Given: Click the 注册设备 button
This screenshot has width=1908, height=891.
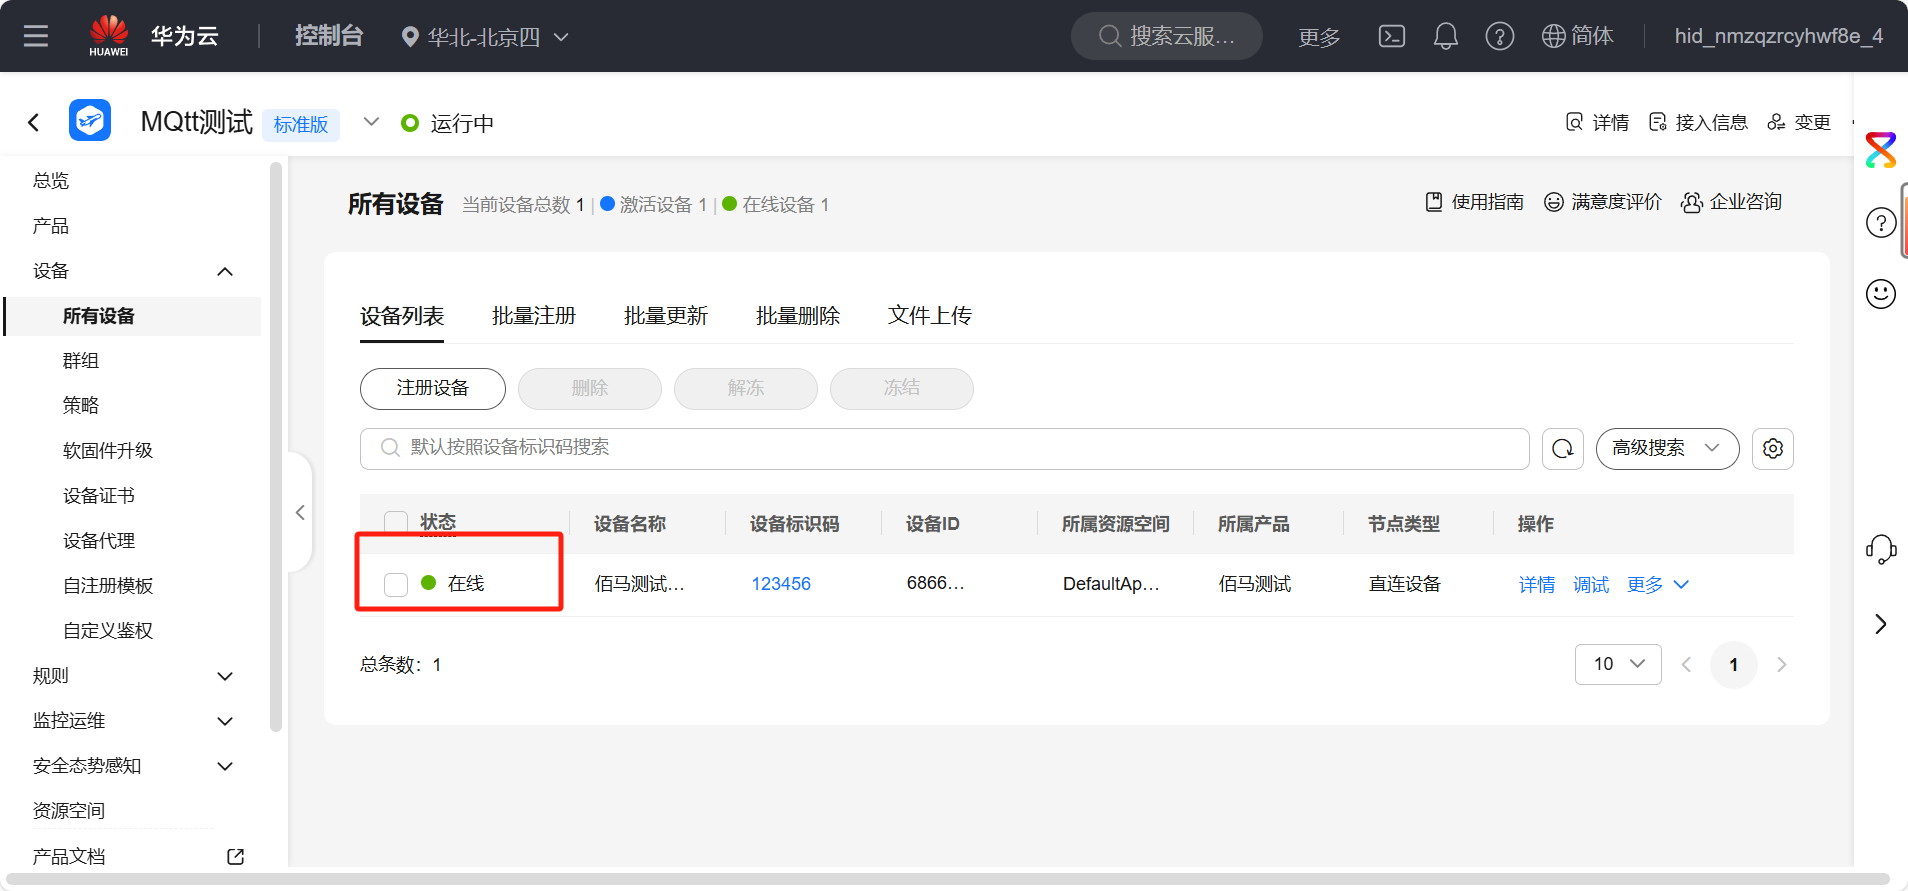Looking at the screenshot, I should (x=432, y=388).
